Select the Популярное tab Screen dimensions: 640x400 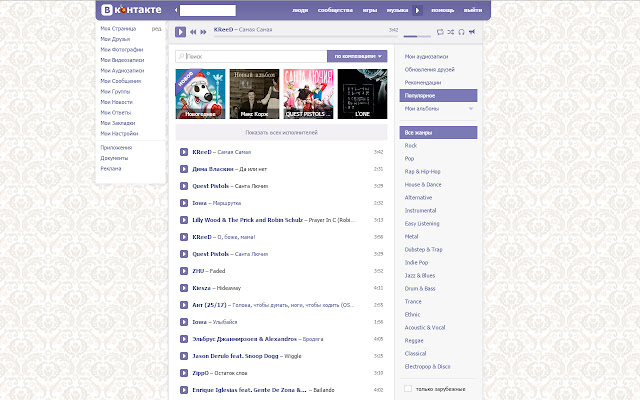pos(438,96)
